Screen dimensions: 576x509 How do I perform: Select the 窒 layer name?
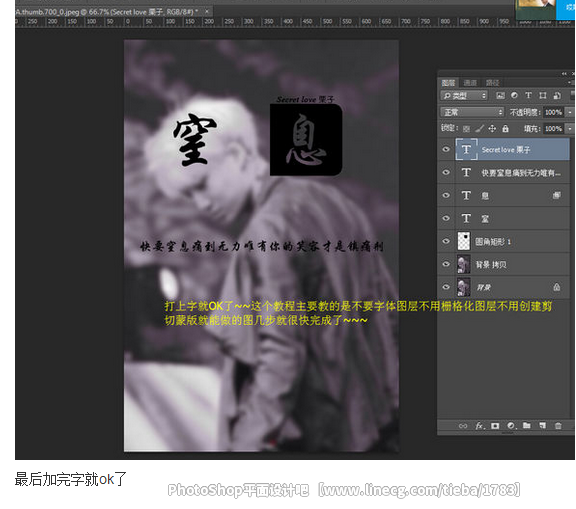pyautogui.click(x=485, y=219)
